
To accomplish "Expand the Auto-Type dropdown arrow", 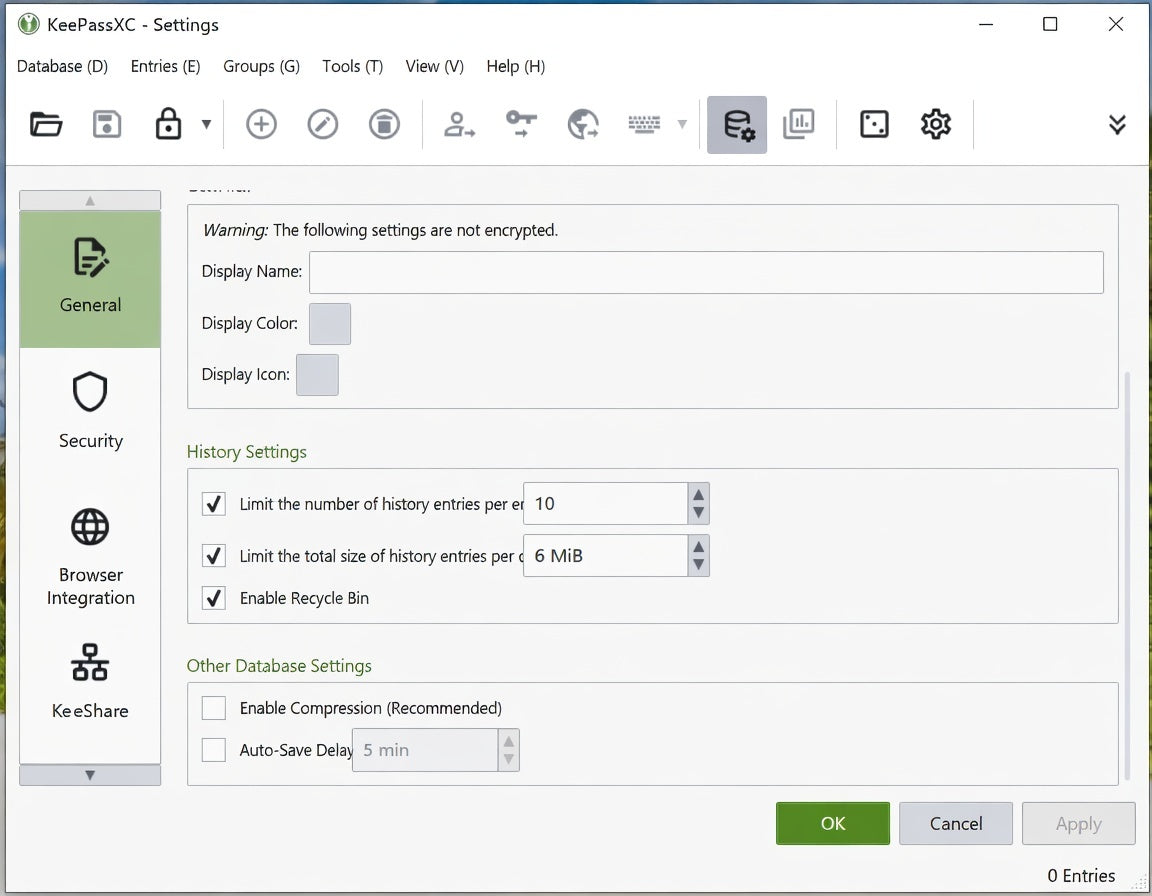I will tap(682, 124).
